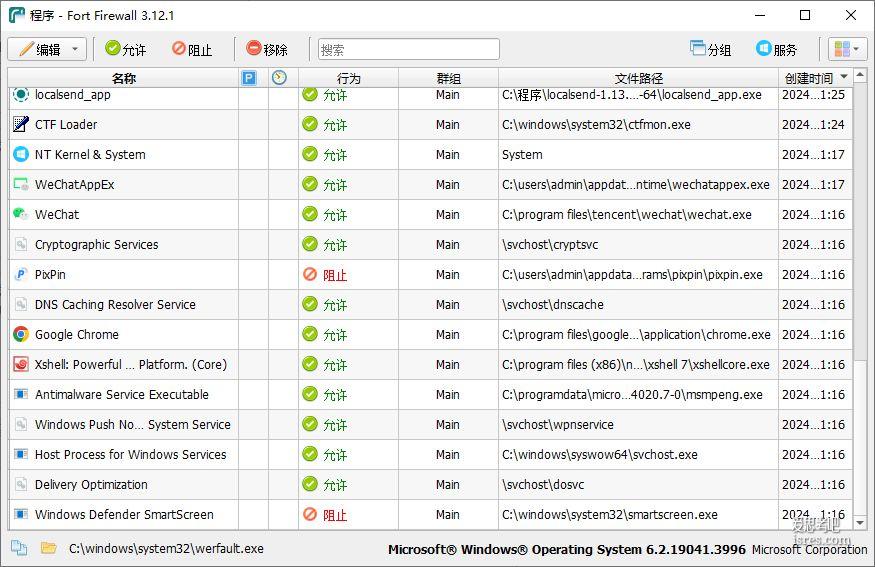The height and width of the screenshot is (567, 875).
Task: Click the C:\program files\tencent\wechat\wechat.exe path
Action: click(x=638, y=214)
